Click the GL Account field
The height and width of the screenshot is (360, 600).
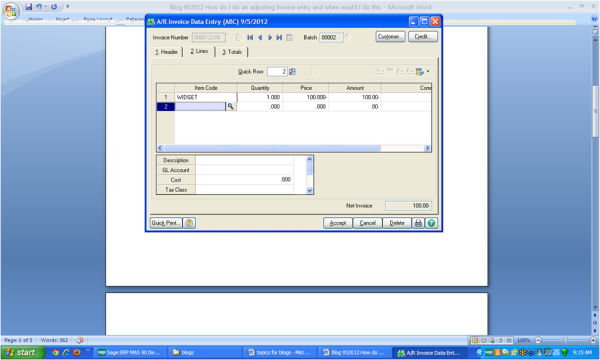click(x=244, y=170)
